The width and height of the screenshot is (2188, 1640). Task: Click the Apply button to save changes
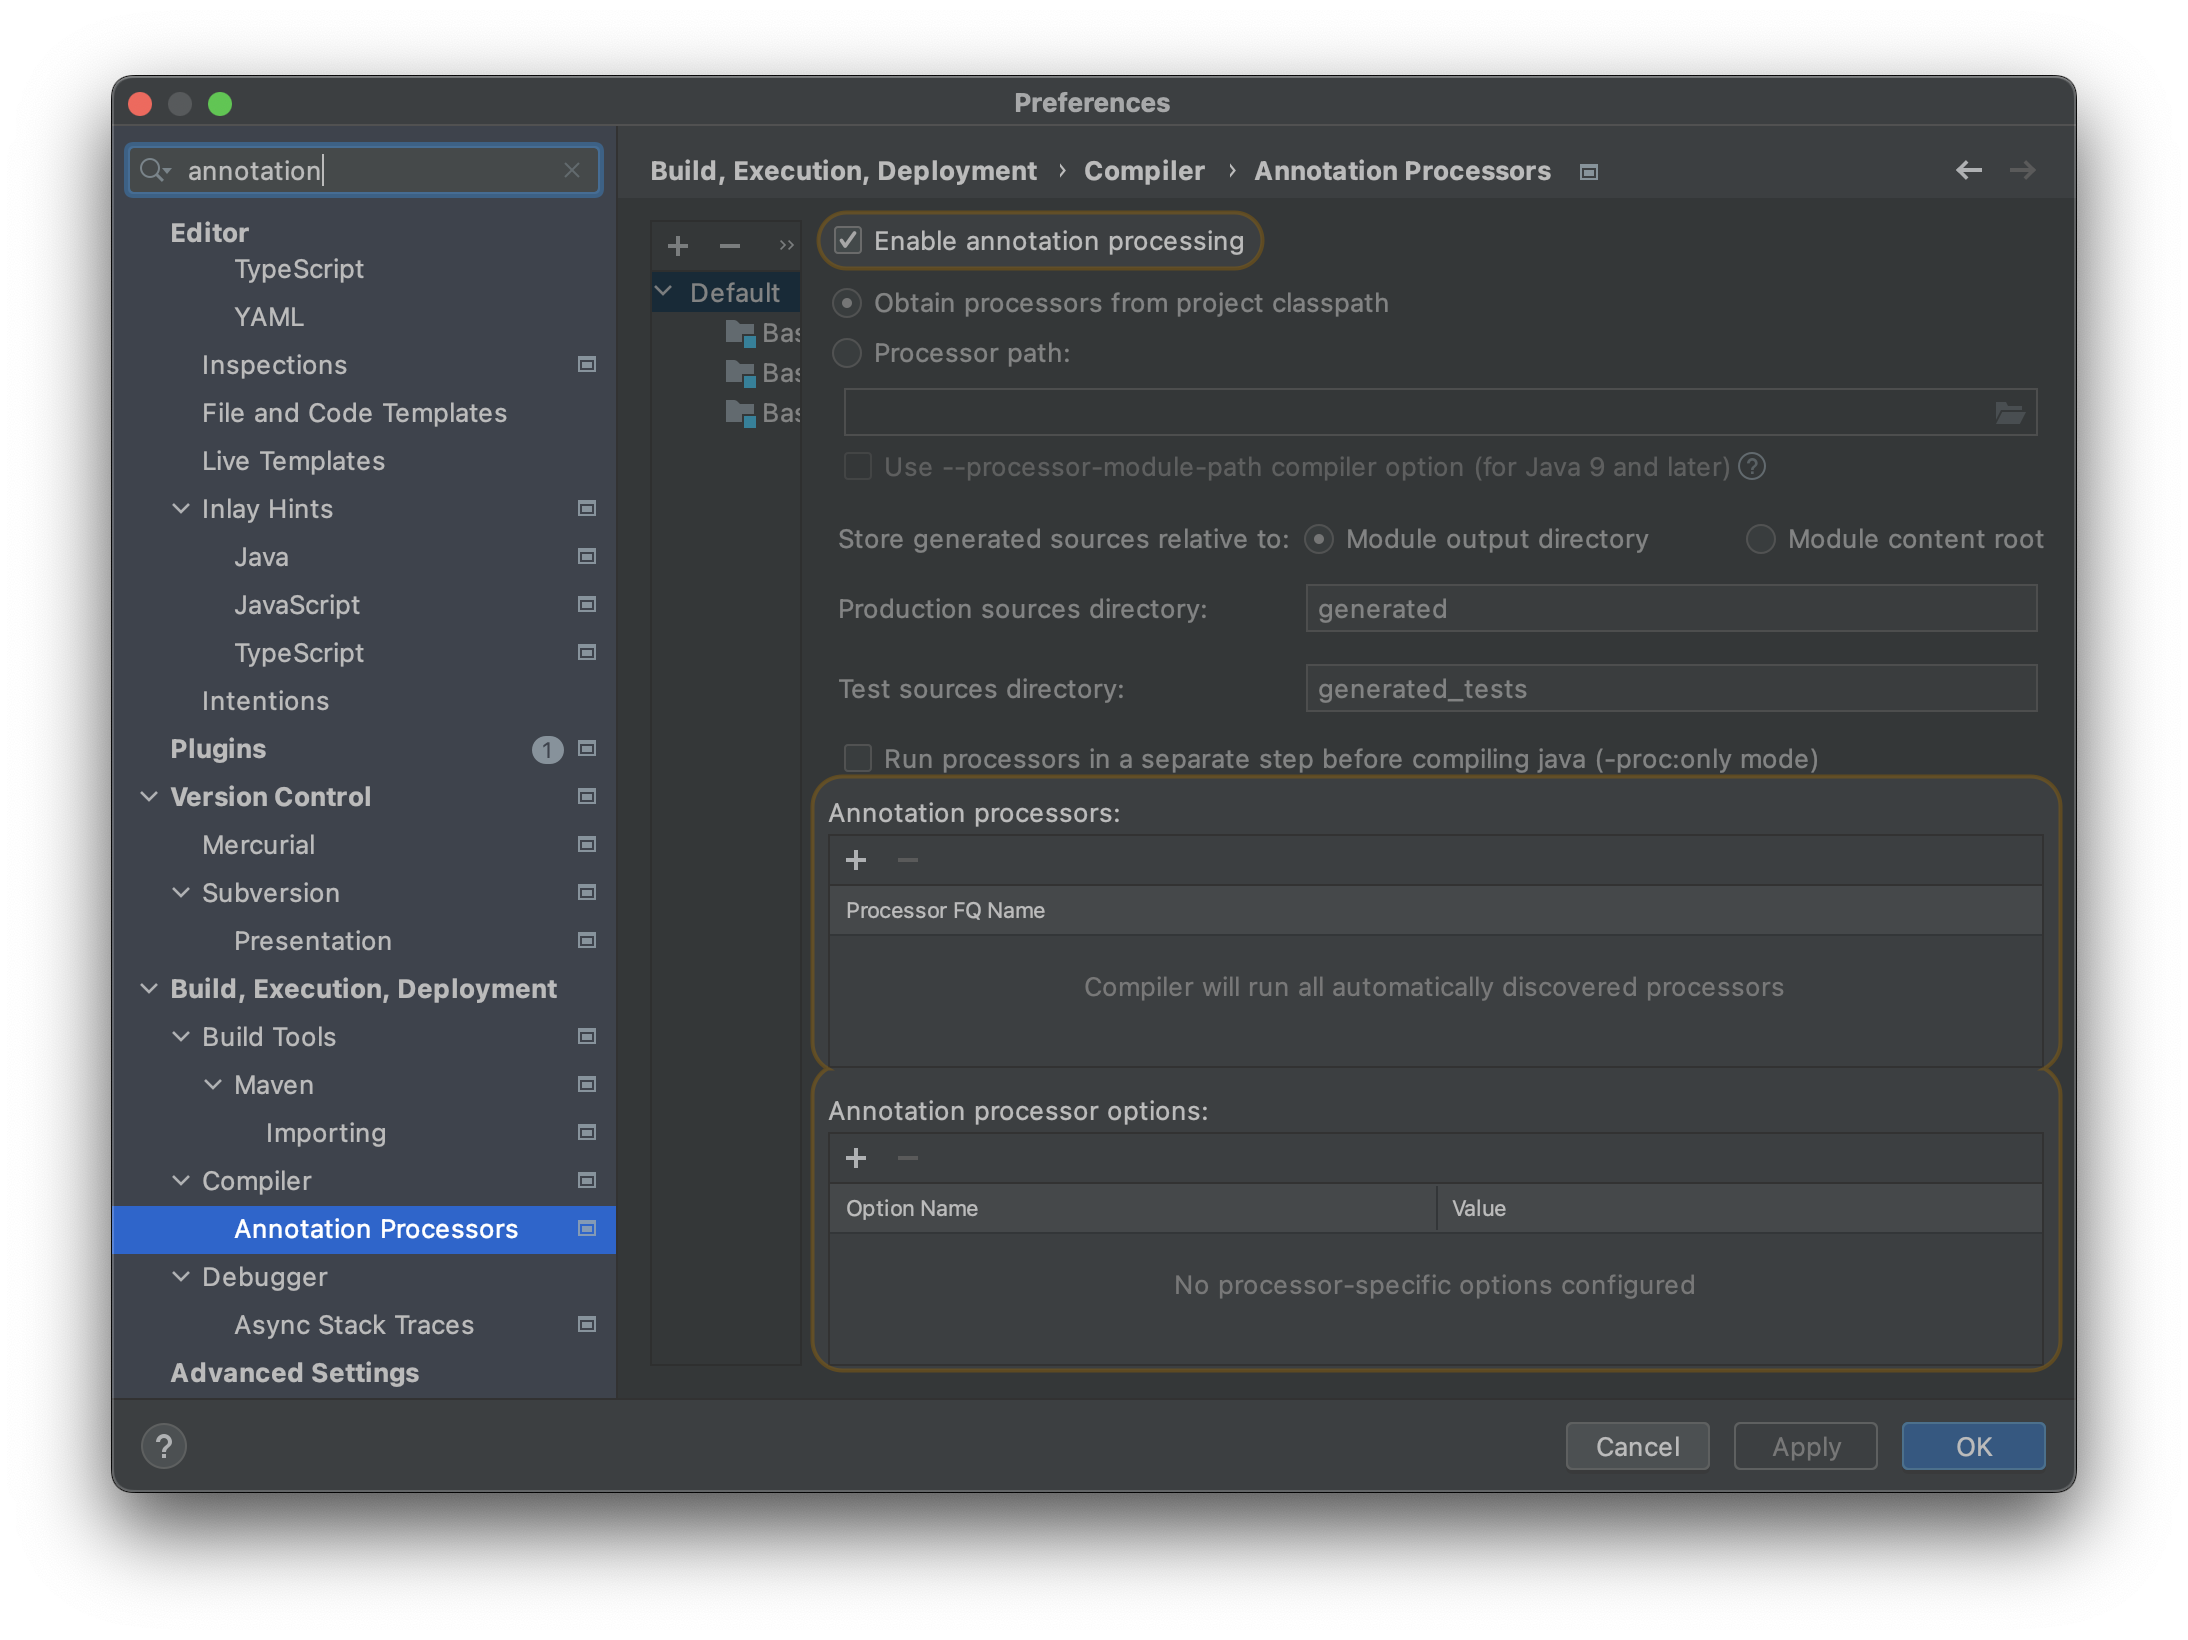[x=1806, y=1447]
